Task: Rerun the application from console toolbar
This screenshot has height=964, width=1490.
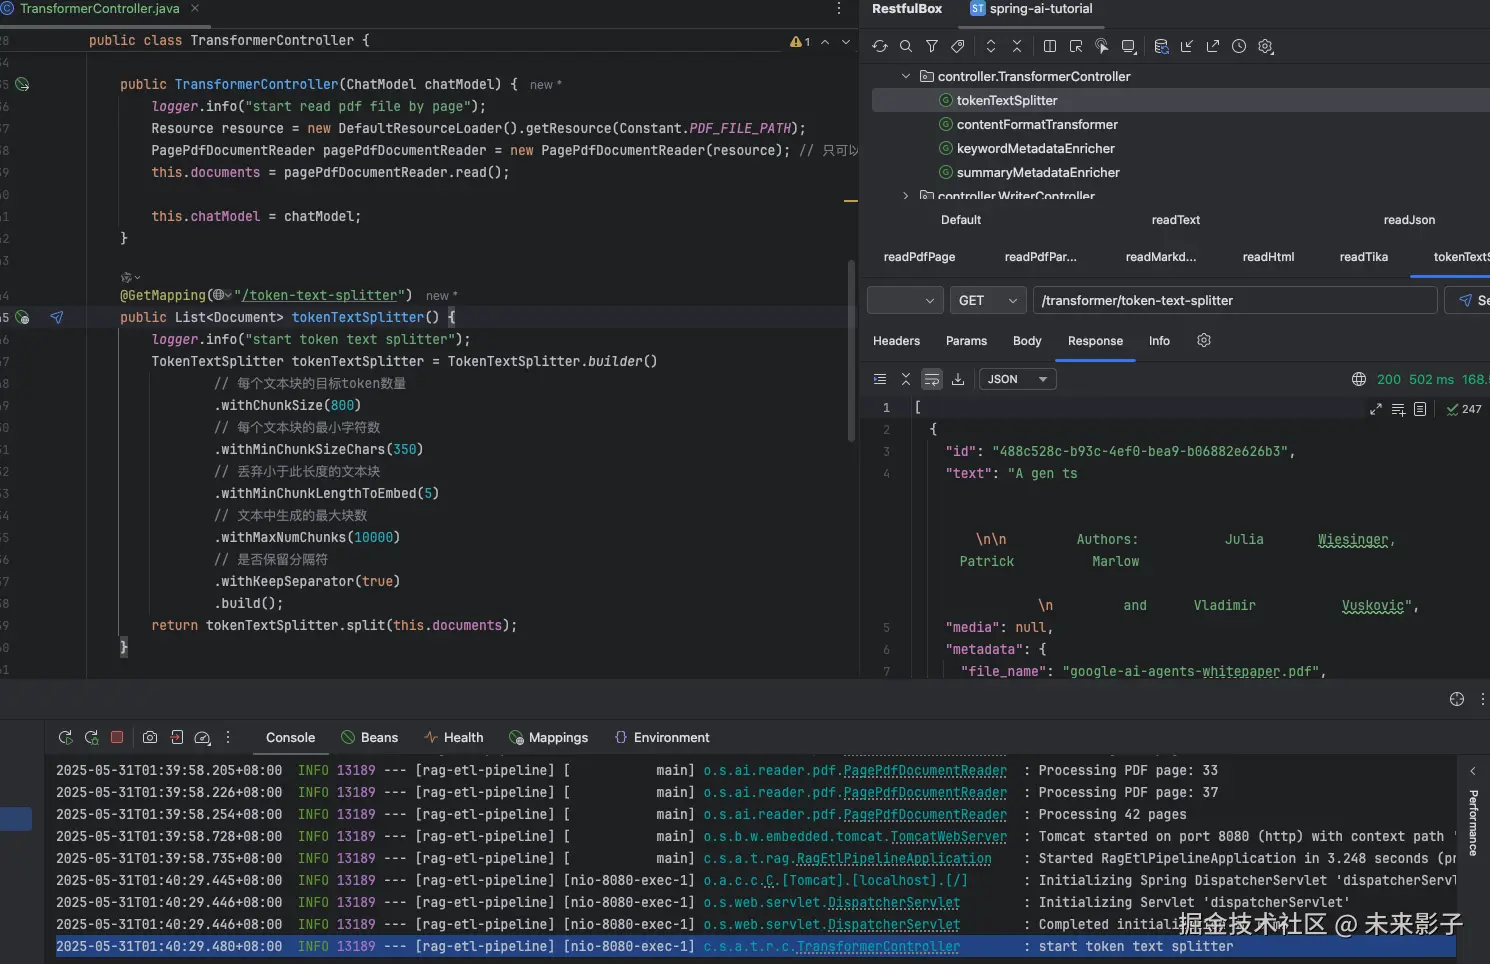Action: [x=65, y=737]
